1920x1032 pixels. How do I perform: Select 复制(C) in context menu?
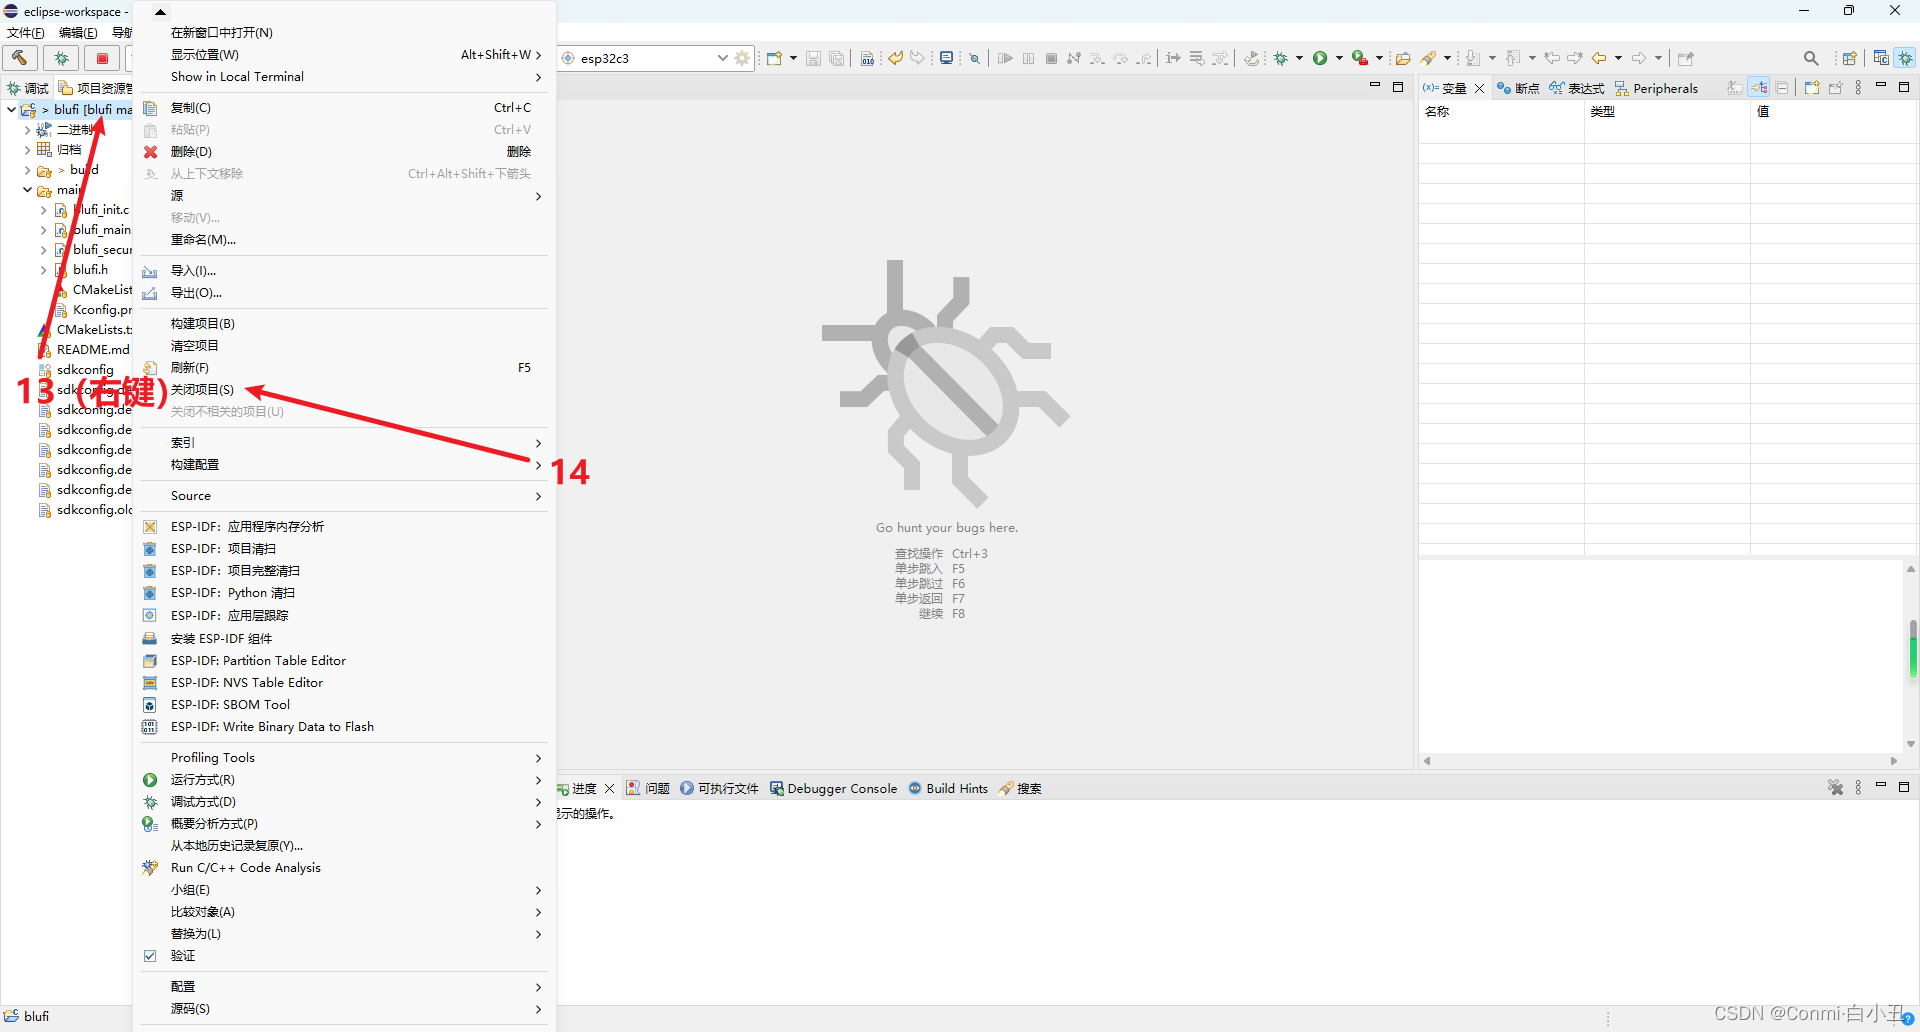point(190,108)
